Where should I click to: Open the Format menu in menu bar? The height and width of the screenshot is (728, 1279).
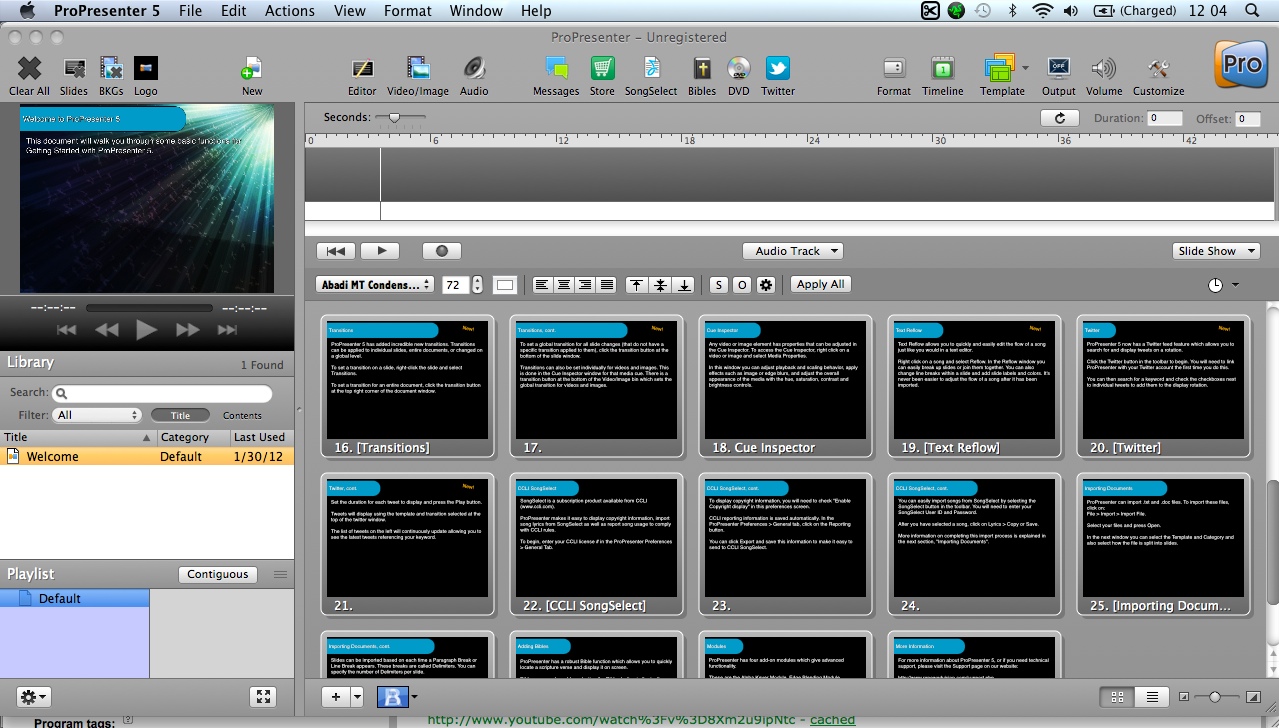point(408,11)
